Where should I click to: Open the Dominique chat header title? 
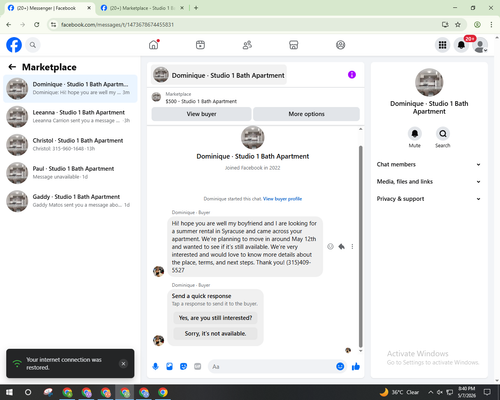point(219,75)
